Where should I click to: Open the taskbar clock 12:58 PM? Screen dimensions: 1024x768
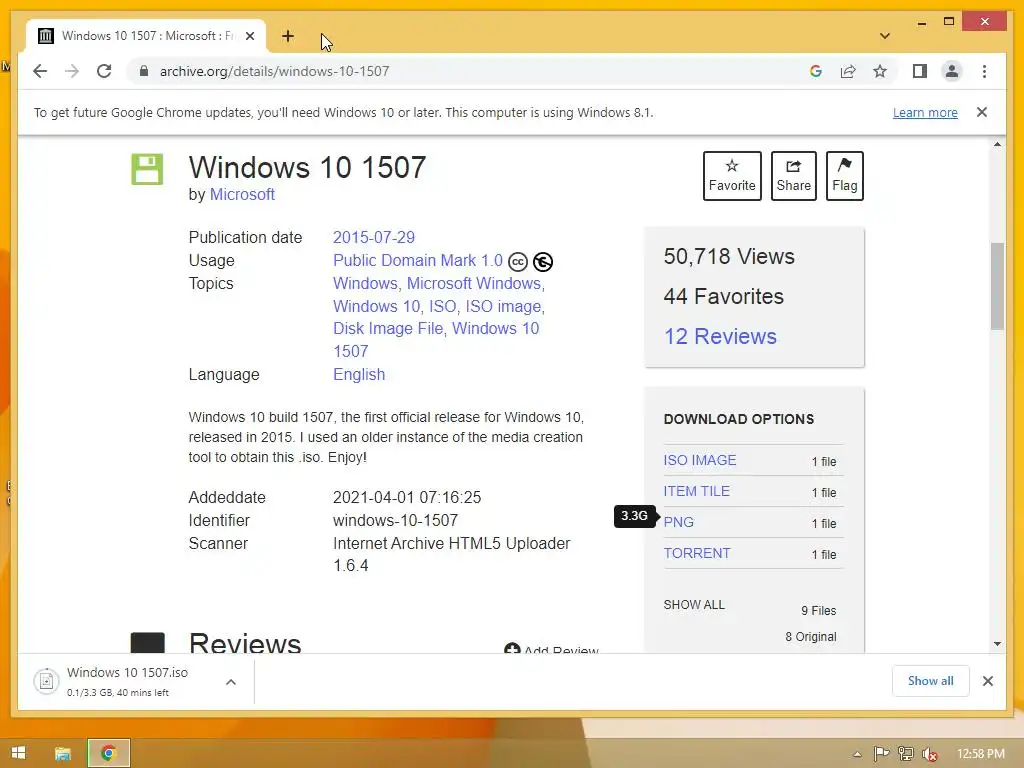980,754
